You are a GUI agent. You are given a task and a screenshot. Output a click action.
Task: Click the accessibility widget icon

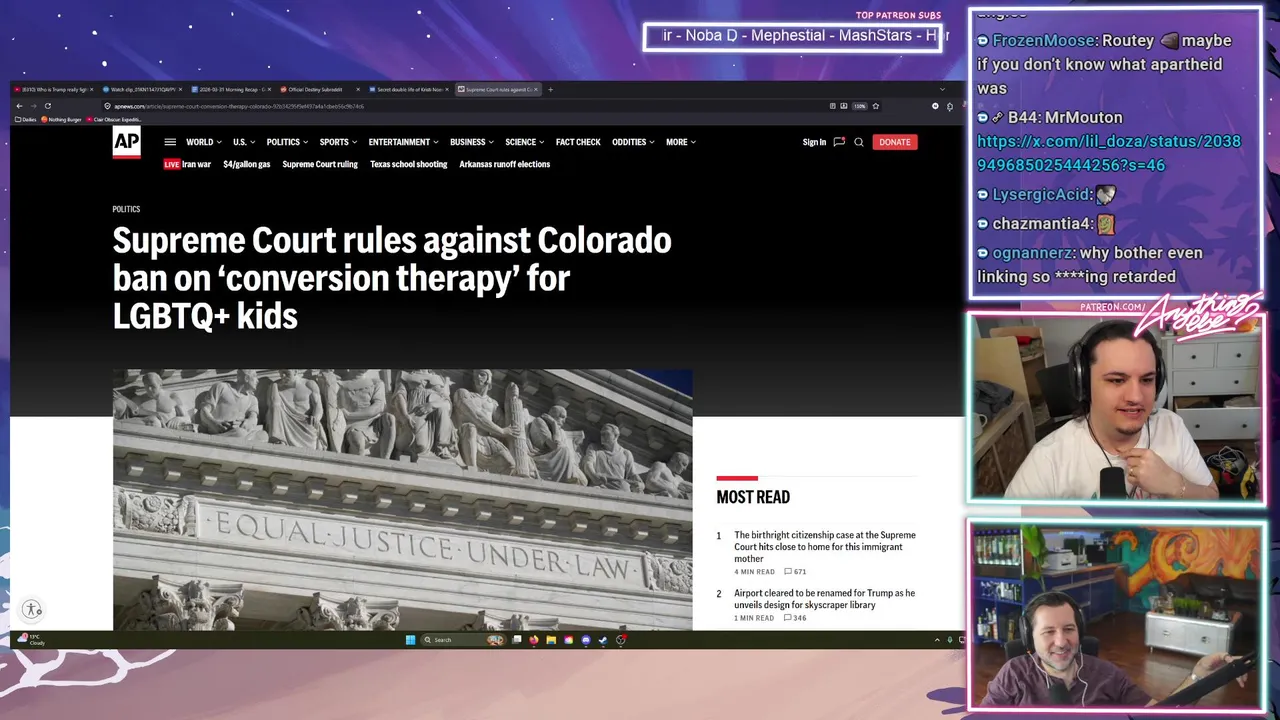[x=32, y=609]
